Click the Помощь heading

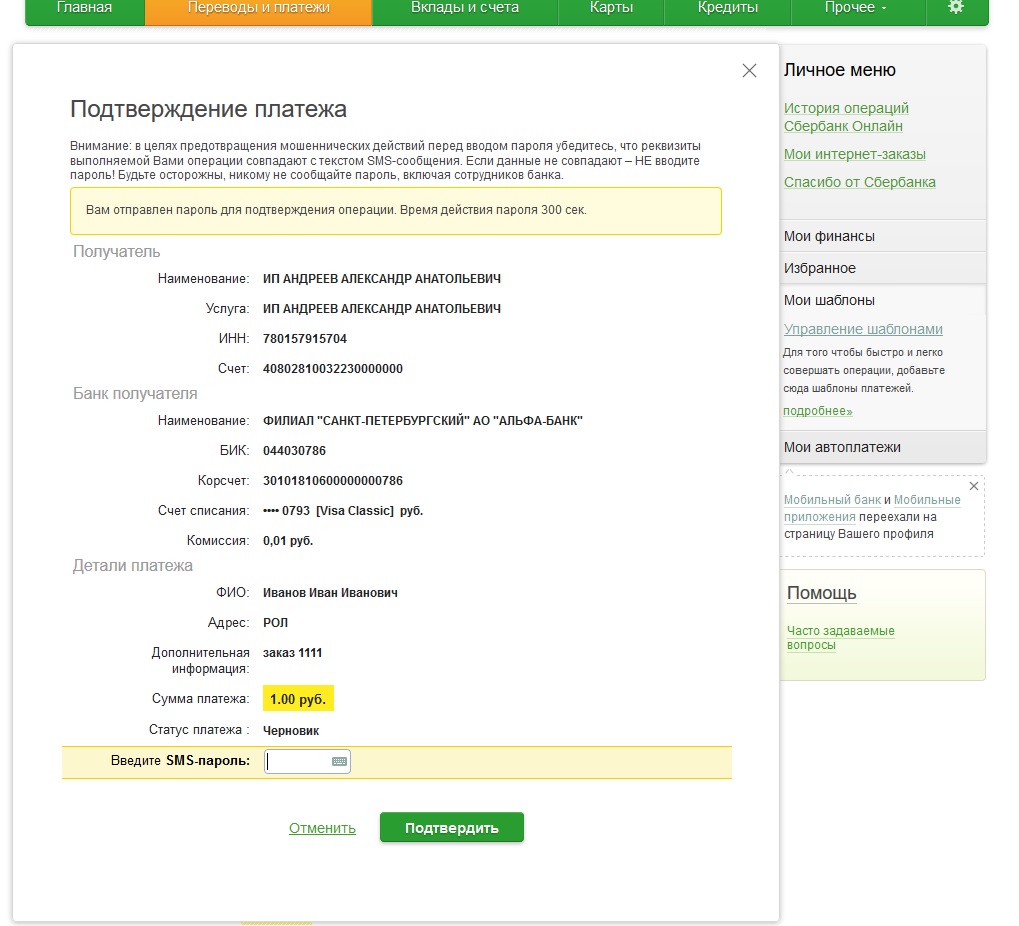tap(821, 593)
